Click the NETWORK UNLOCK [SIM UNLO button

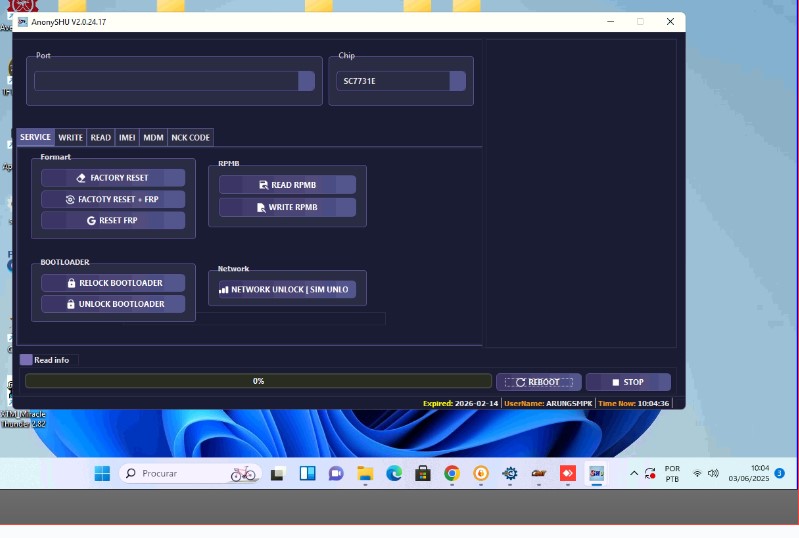pos(287,289)
